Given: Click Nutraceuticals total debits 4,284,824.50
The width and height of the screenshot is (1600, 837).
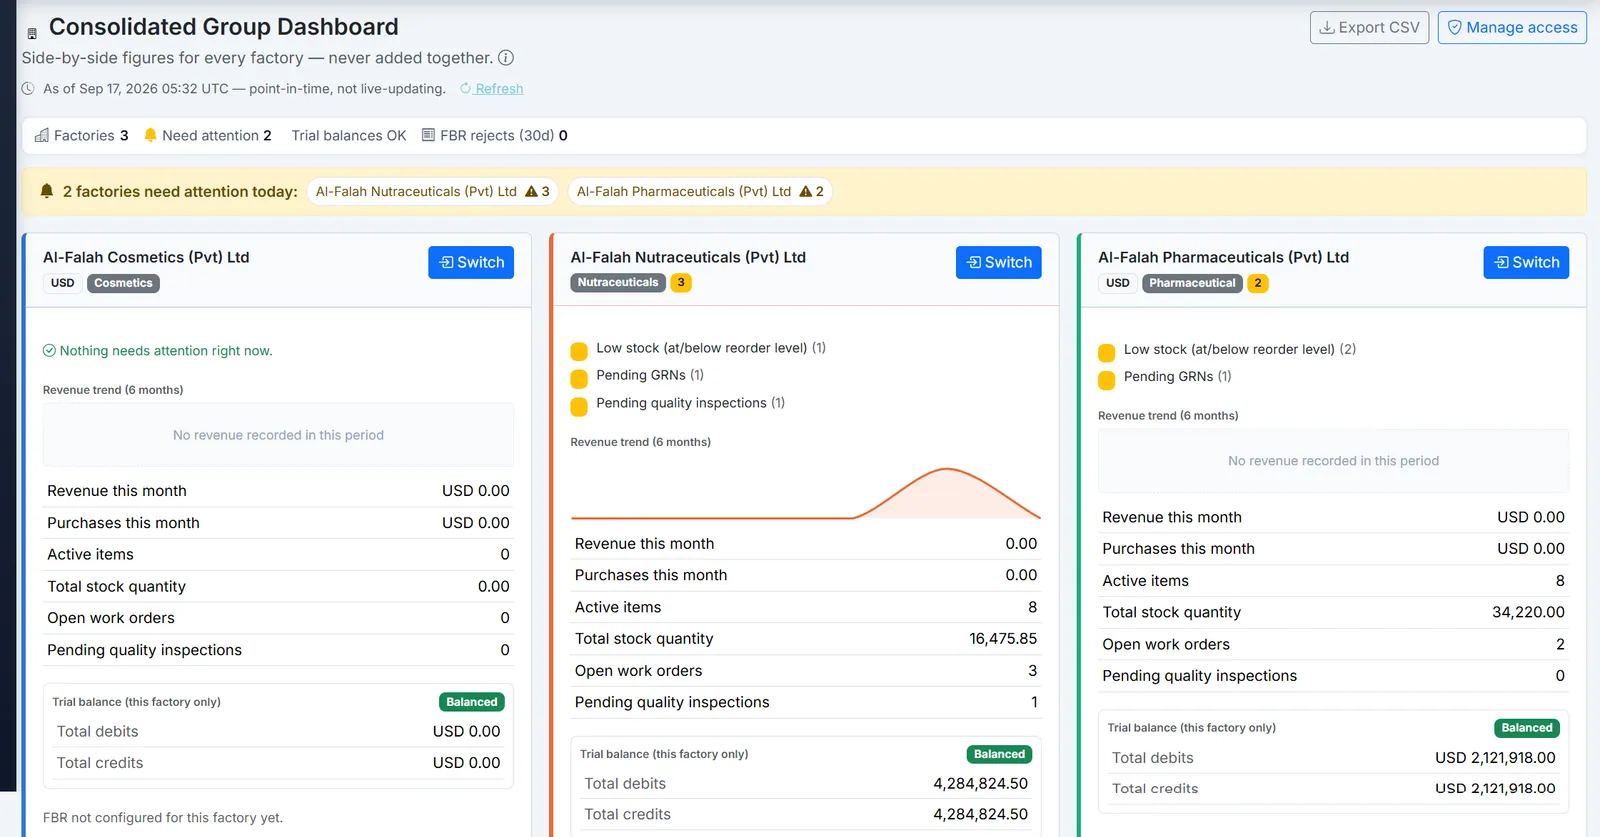Looking at the screenshot, I should click(x=980, y=783).
